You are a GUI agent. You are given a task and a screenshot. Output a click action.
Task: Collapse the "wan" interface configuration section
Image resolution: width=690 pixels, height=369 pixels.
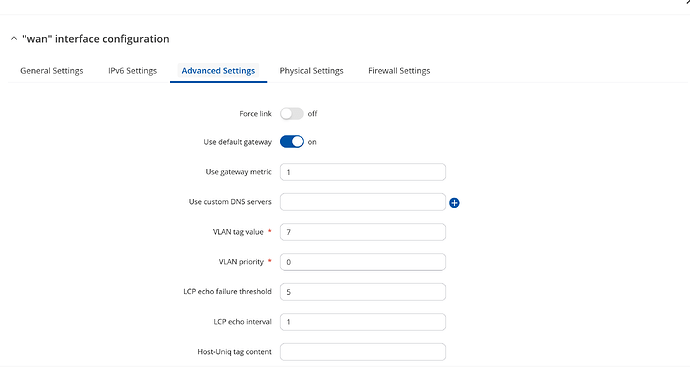(x=14, y=39)
